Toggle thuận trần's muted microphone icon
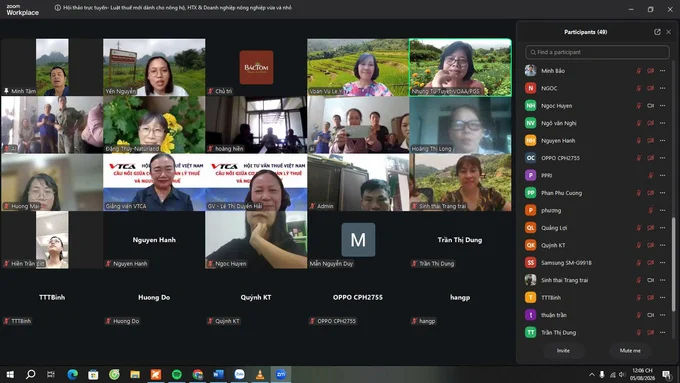 pyautogui.click(x=639, y=315)
